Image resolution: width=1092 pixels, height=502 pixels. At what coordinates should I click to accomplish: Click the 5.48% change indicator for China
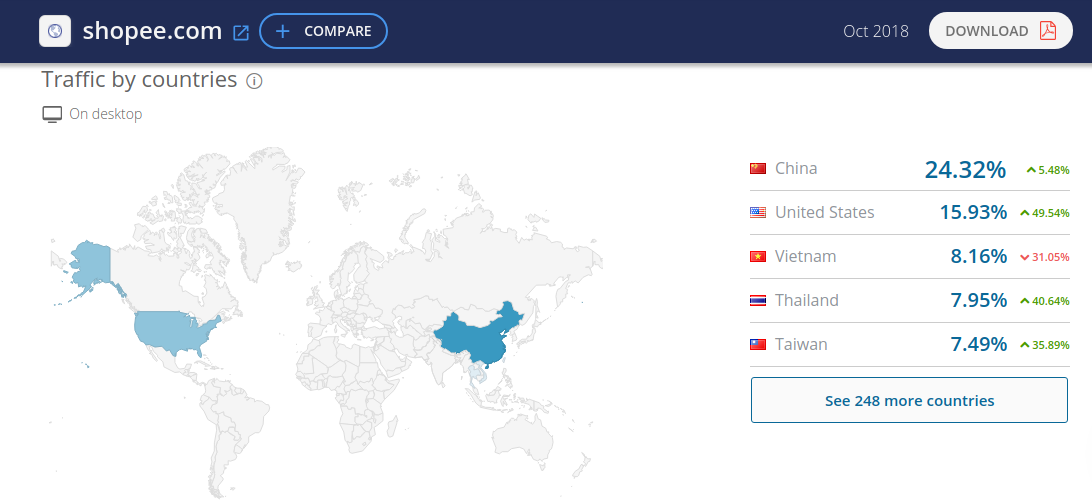coord(1047,169)
